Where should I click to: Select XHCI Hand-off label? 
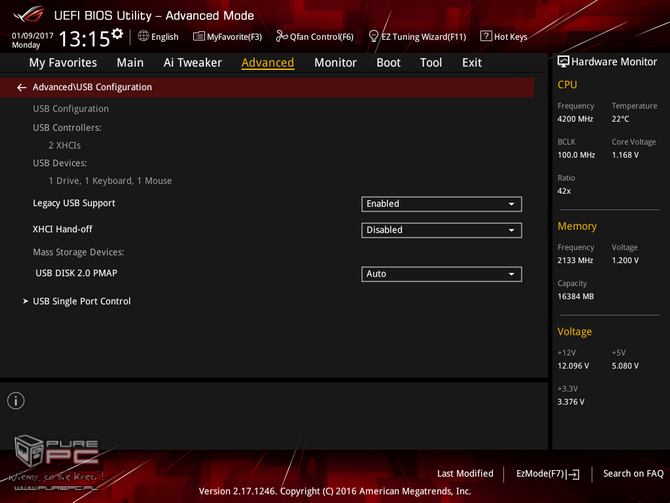62,229
